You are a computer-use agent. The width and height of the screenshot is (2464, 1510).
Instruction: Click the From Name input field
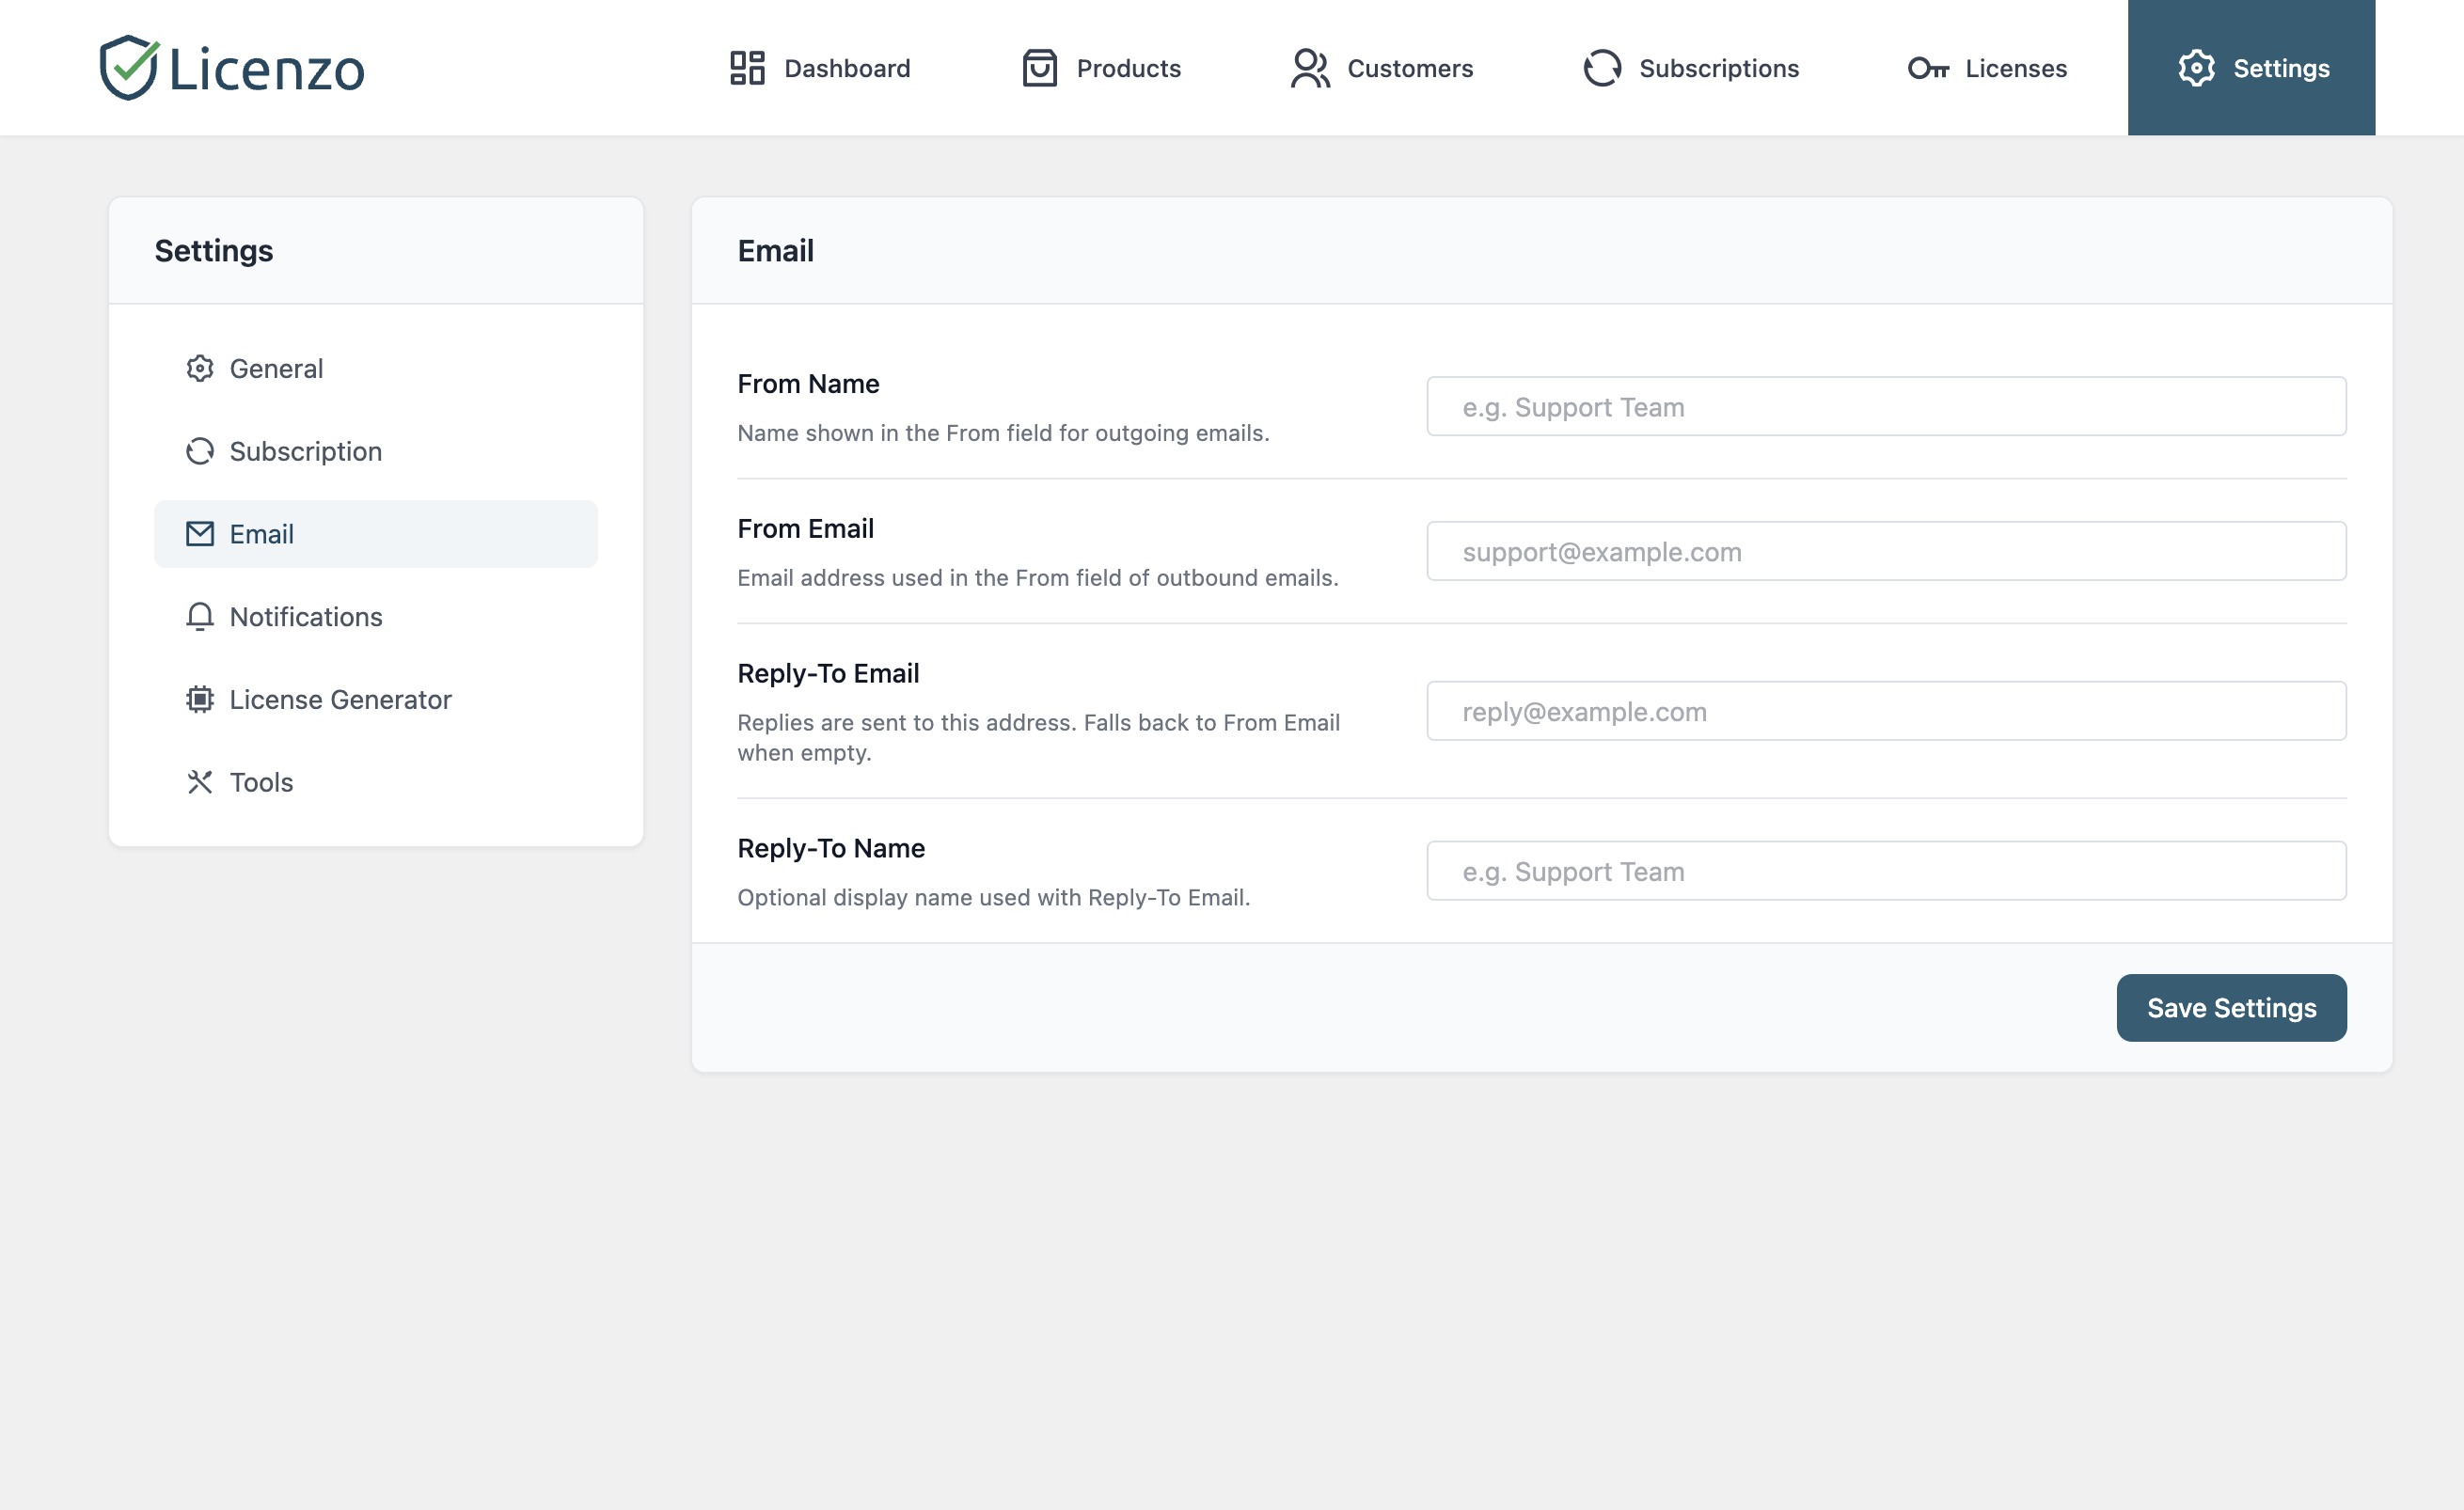1885,406
